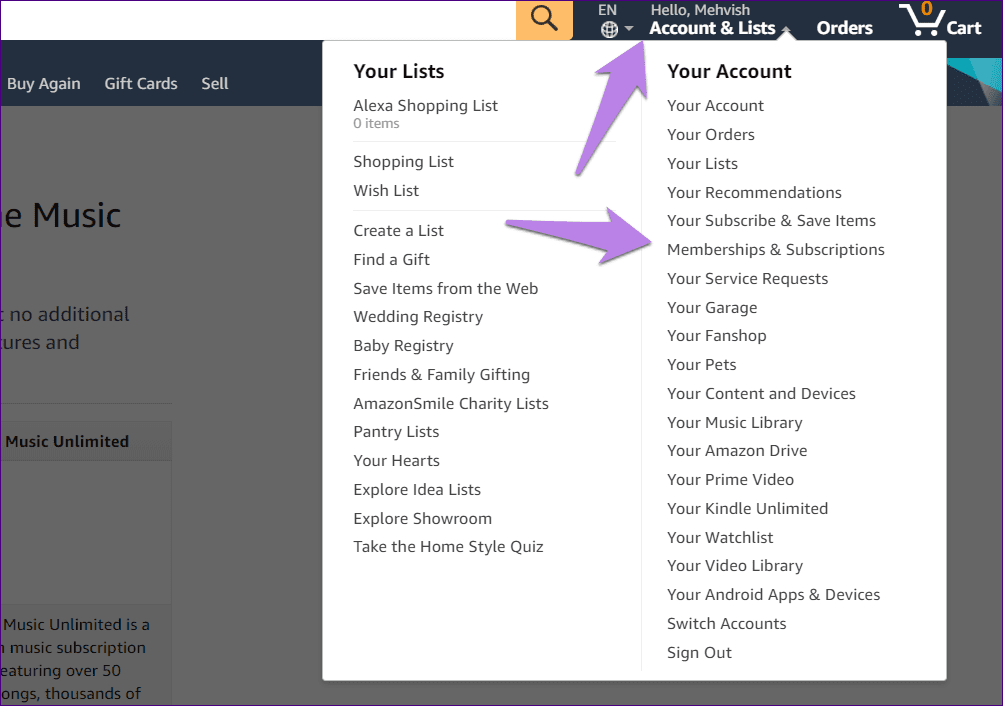Open the language globe selector
Screen dimensions: 1003x706
616,29
